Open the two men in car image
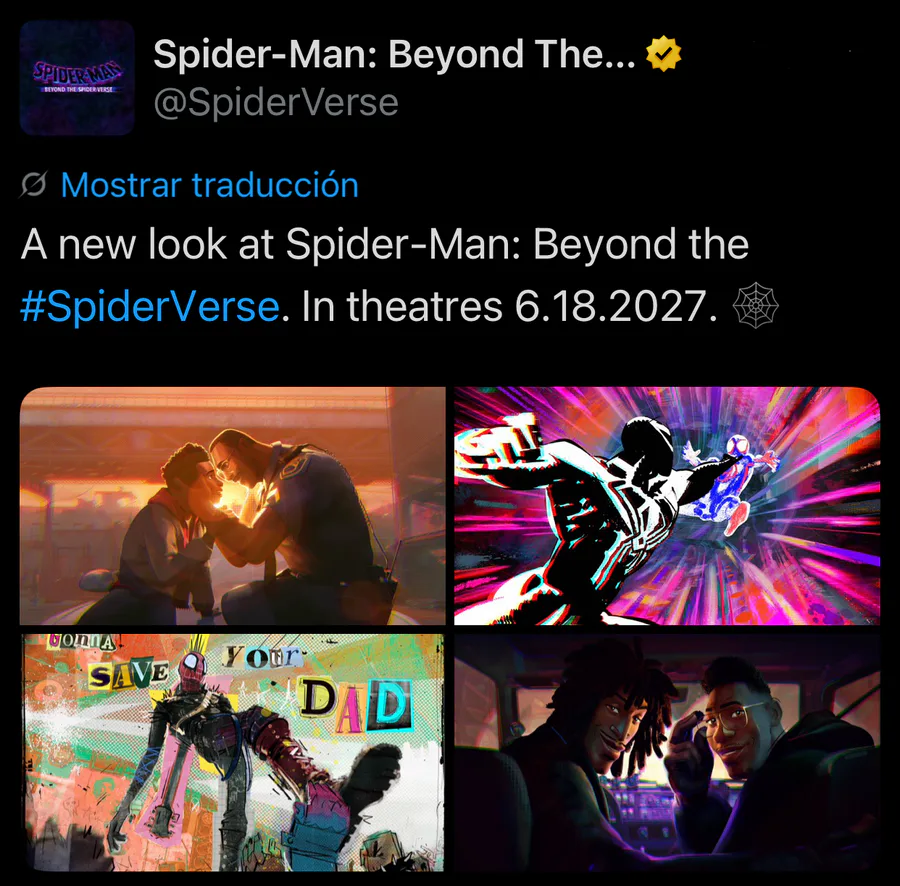The image size is (900, 886). pos(667,752)
